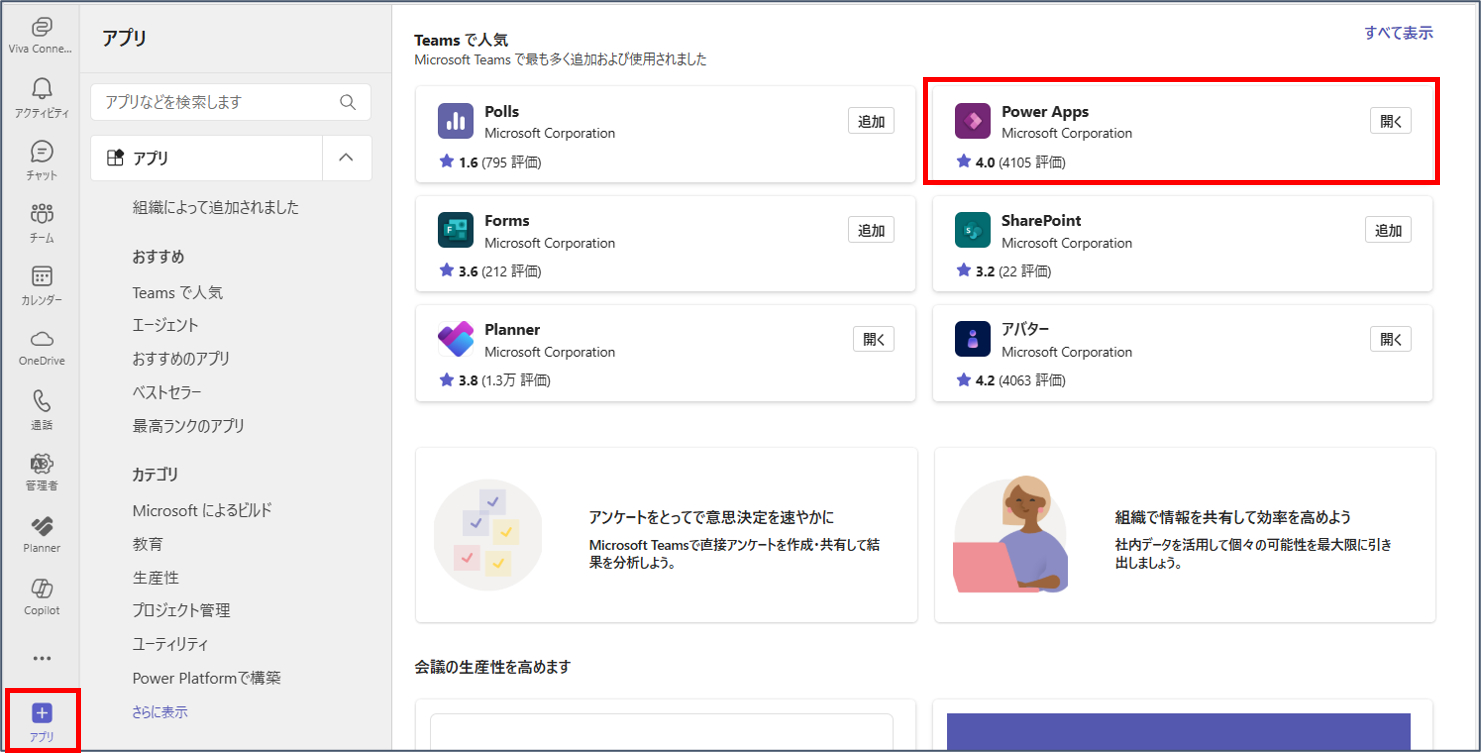Open 組織によって追加されました list
Viewport: 1481px width, 753px height.
(x=216, y=208)
